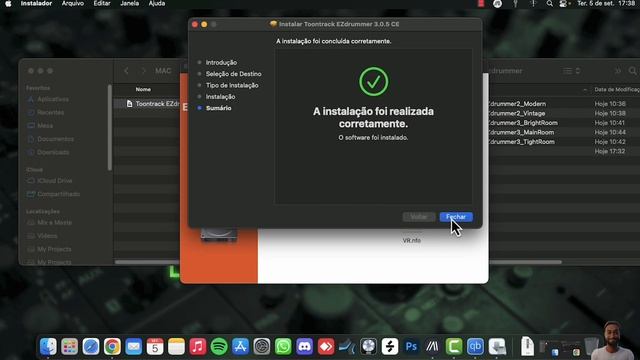This screenshot has height=360, width=640.
Task: Open Mail from the Dock
Action: (x=133, y=347)
